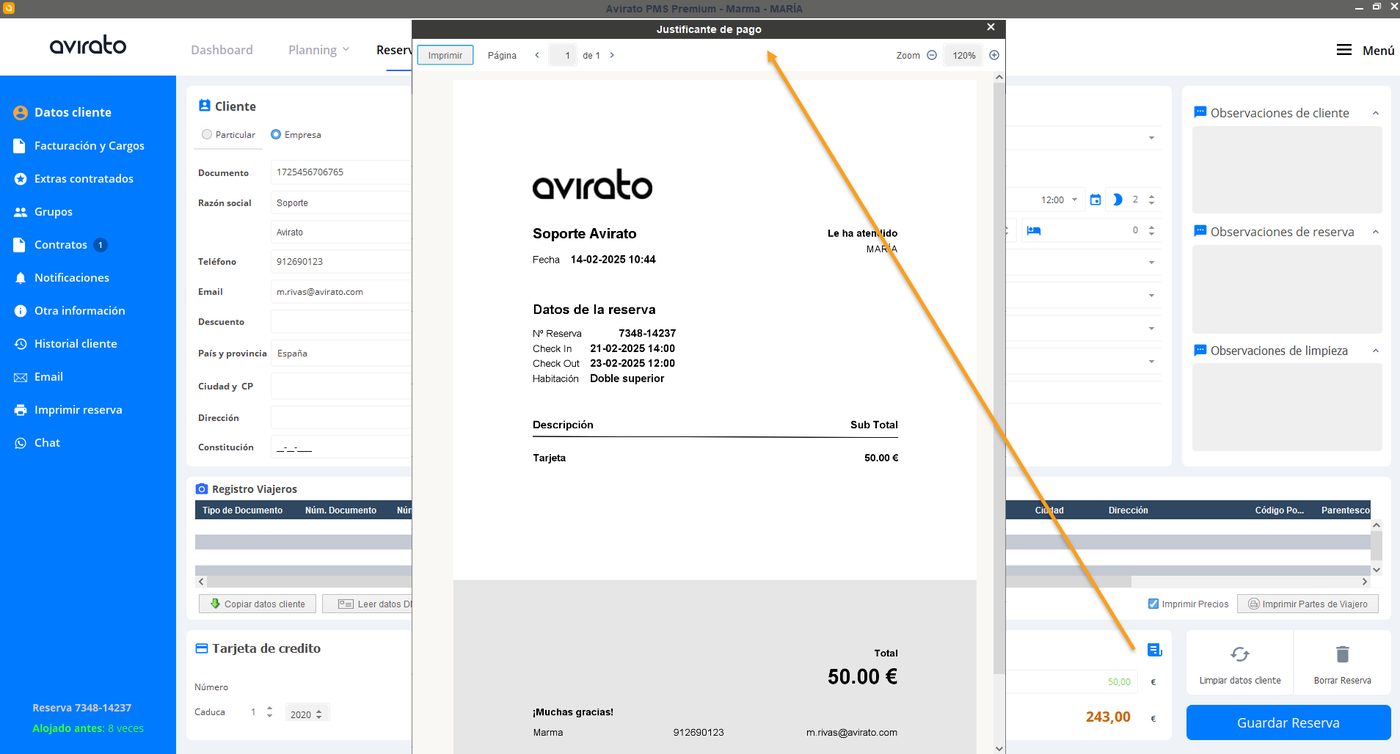1400x754 pixels.
Task: Toggle the Imprimir Precios checkbox
Action: pyautogui.click(x=1153, y=604)
